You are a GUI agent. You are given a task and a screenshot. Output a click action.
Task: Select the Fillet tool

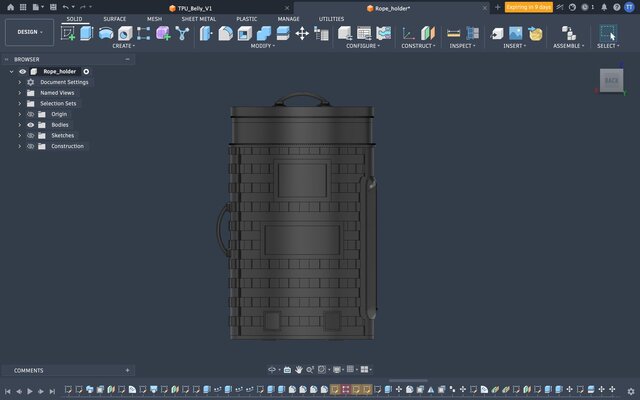tap(225, 33)
